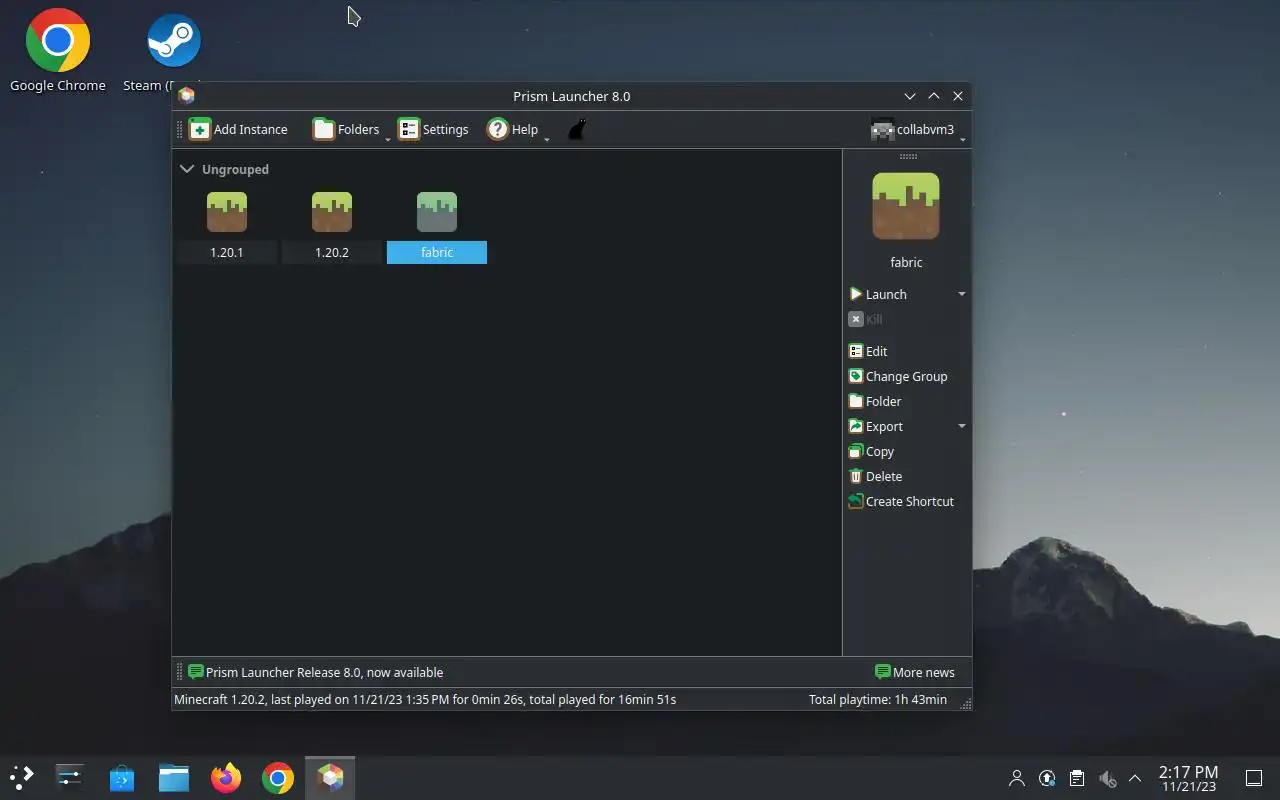The width and height of the screenshot is (1280, 800).
Task: Click the Prism Launcher taskbar icon
Action: click(x=330, y=777)
